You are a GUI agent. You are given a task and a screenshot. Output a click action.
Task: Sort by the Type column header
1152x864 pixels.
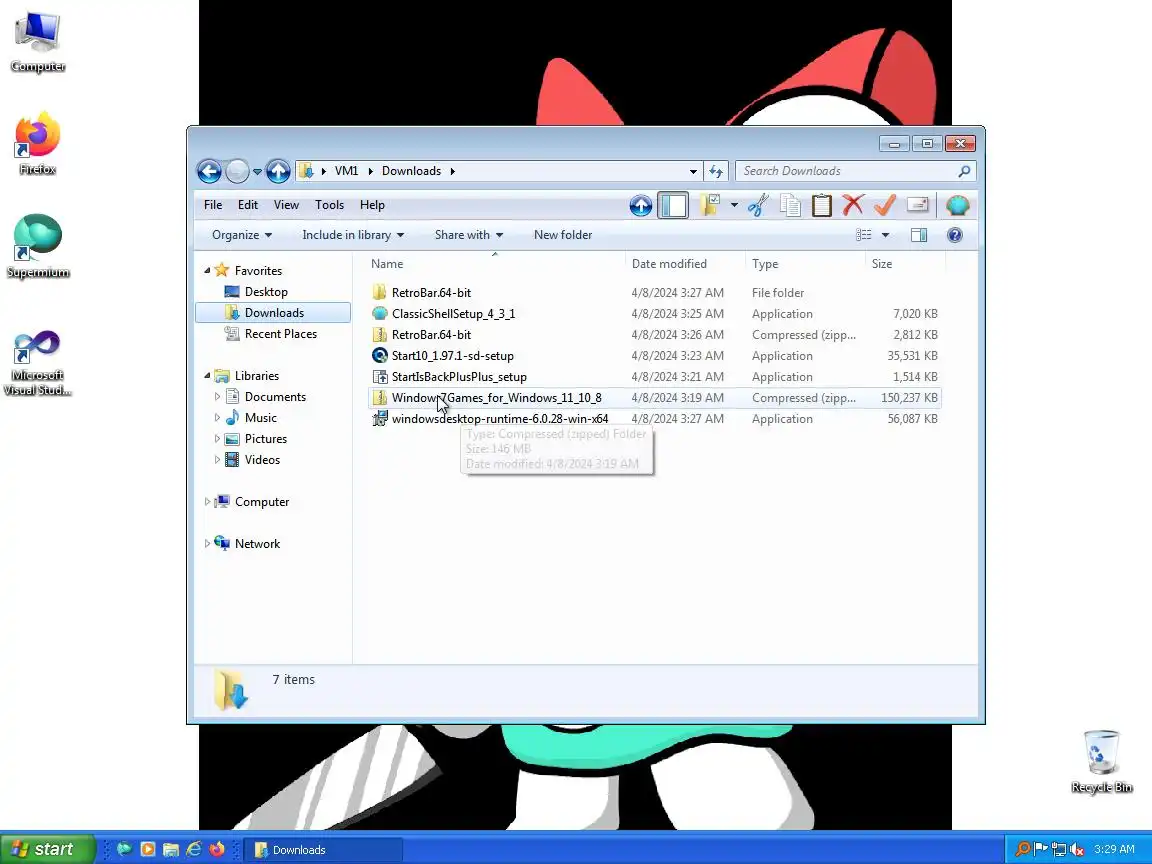click(x=804, y=264)
